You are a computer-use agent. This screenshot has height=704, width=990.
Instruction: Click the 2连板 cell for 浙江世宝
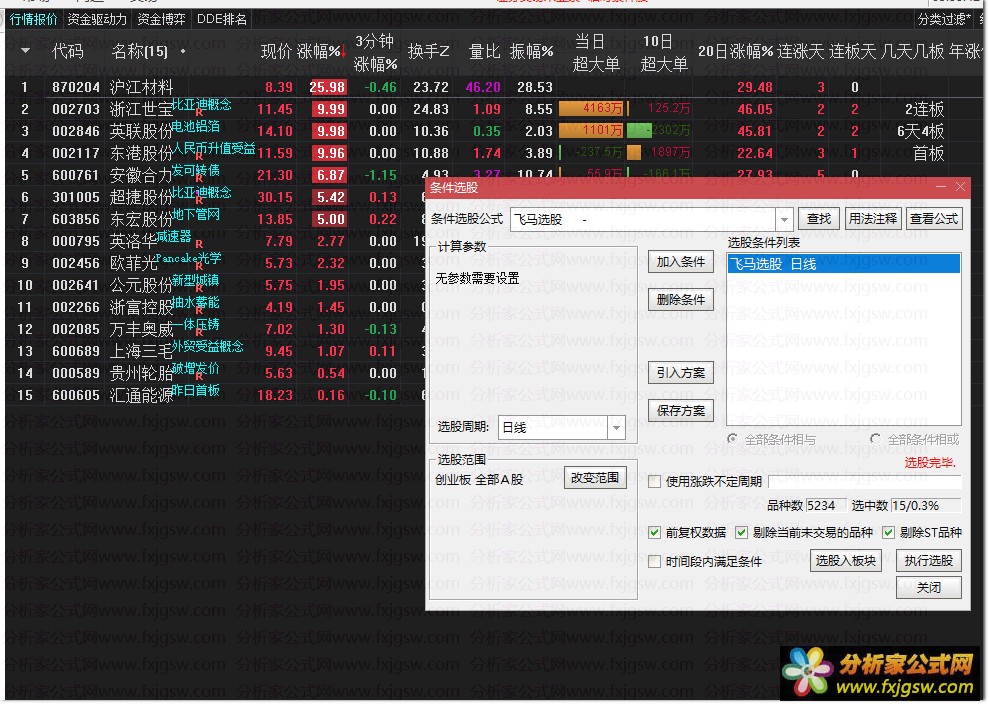click(924, 109)
